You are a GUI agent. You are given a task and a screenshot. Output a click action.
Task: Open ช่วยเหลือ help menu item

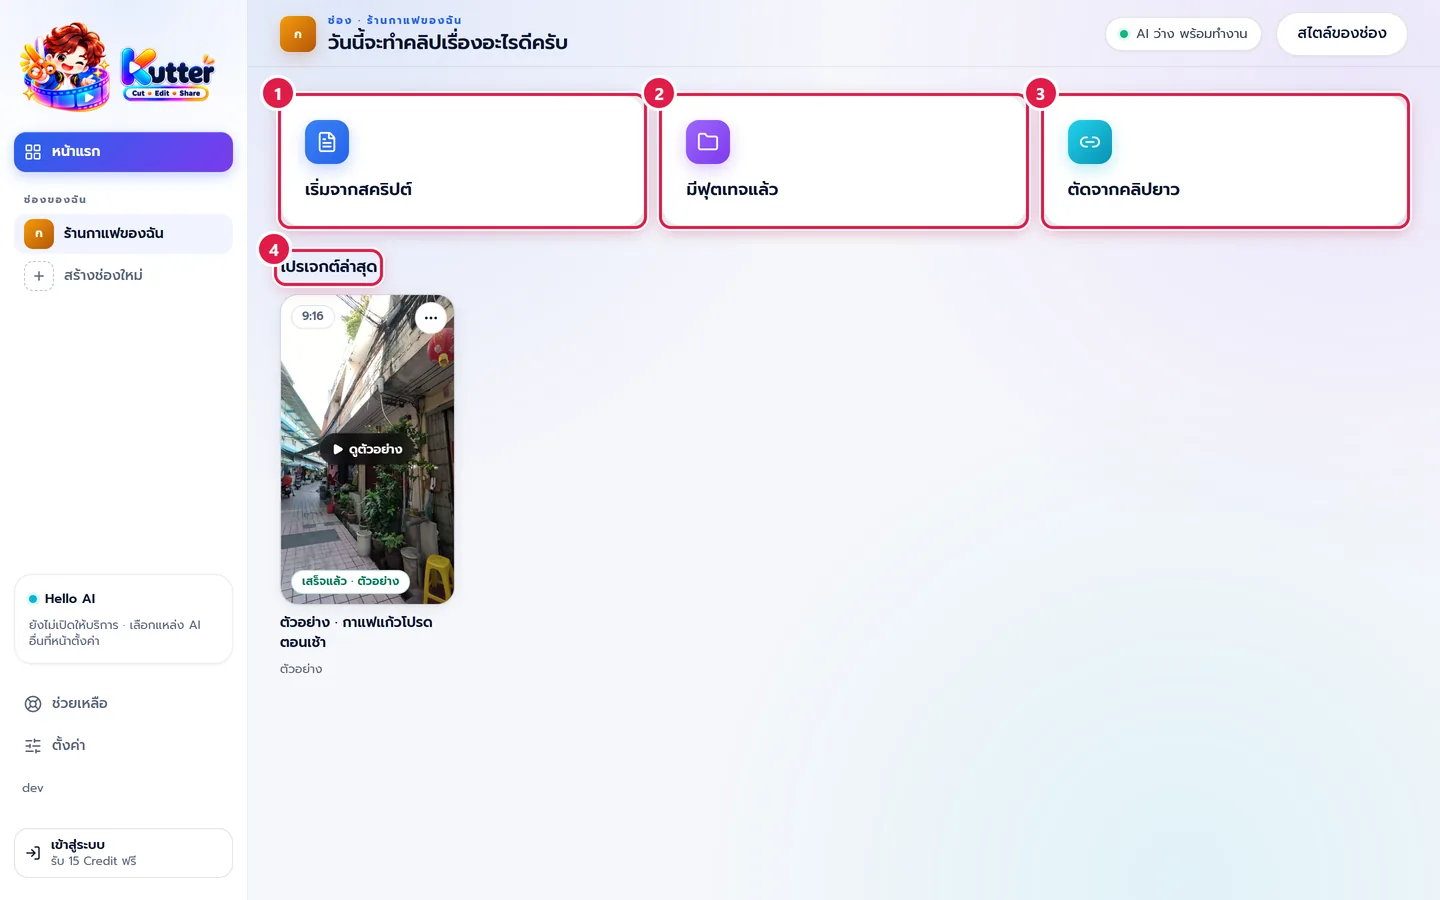pos(123,704)
